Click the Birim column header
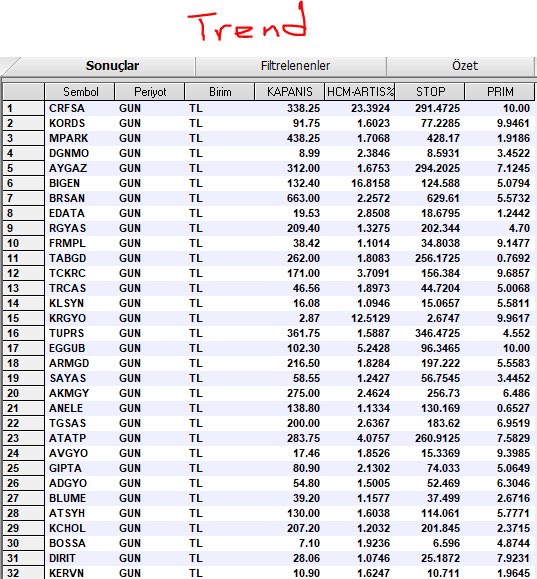The height and width of the screenshot is (579, 537). (x=220, y=92)
